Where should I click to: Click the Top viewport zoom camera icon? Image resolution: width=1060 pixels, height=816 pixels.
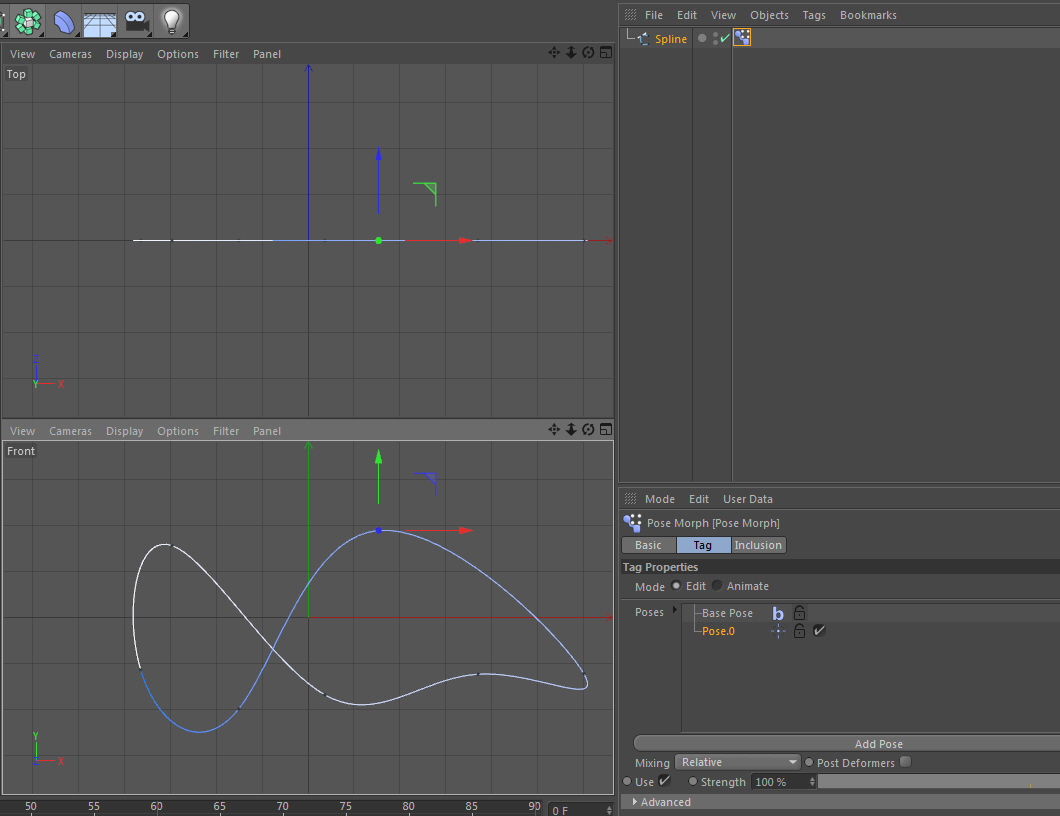tap(571, 53)
